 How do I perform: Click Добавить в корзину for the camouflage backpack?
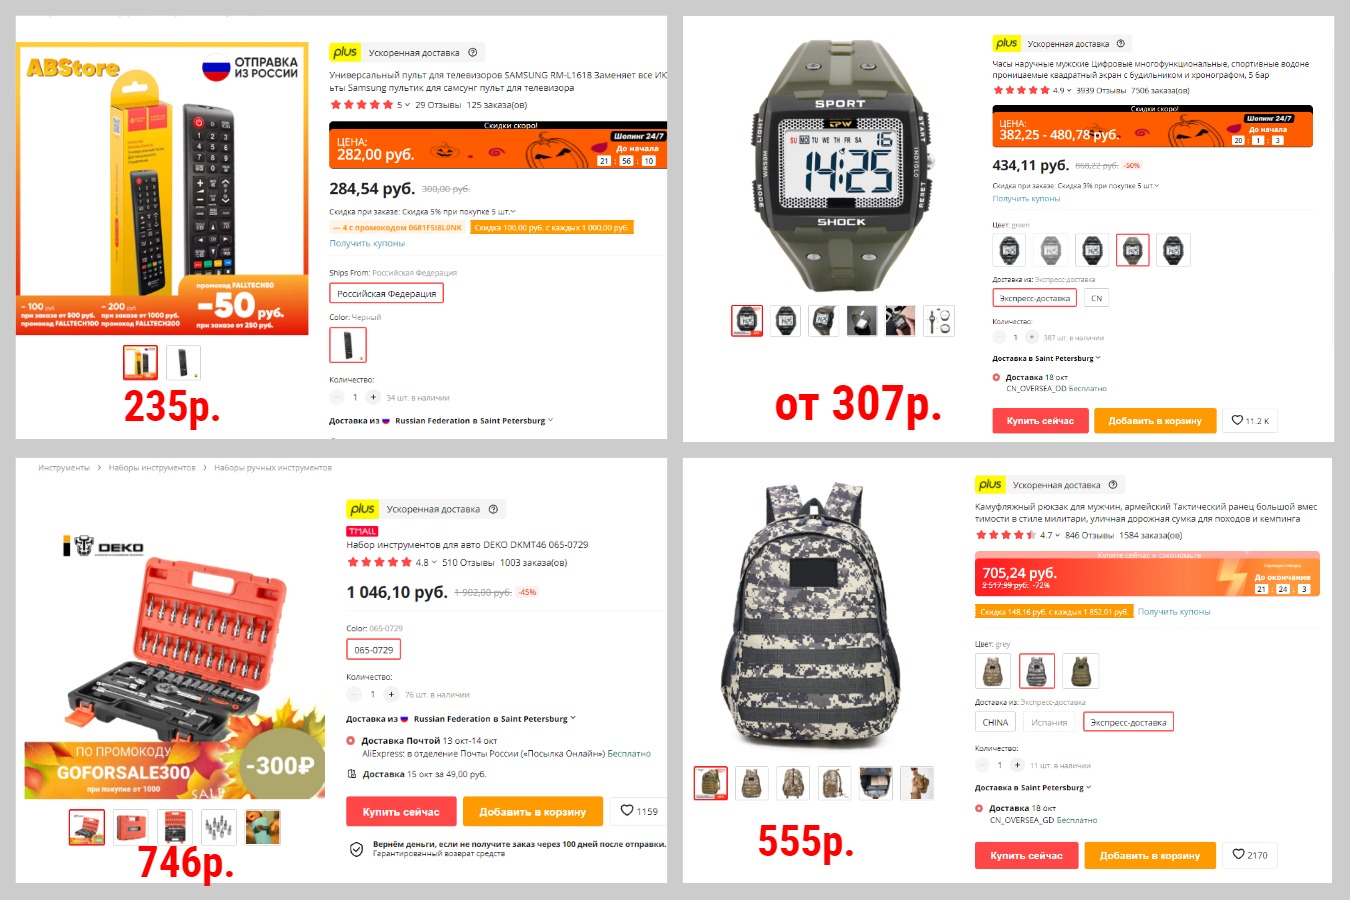(1150, 855)
